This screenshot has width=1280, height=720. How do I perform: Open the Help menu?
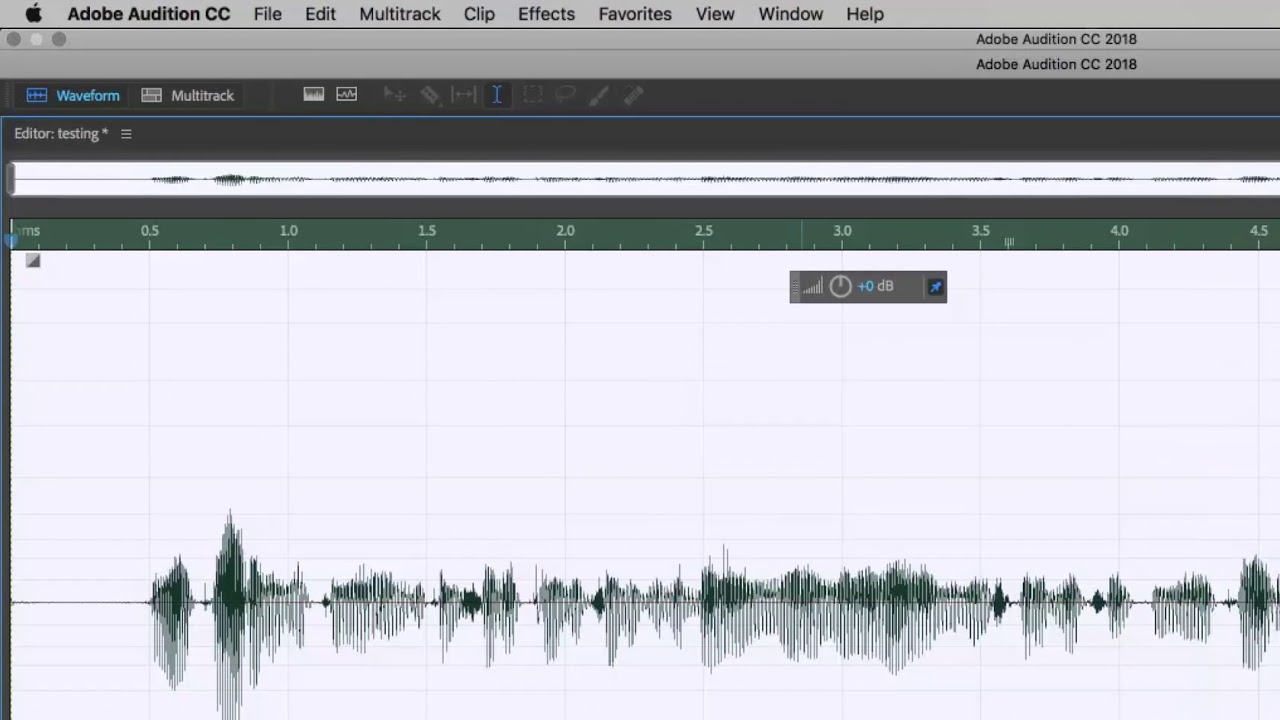865,14
